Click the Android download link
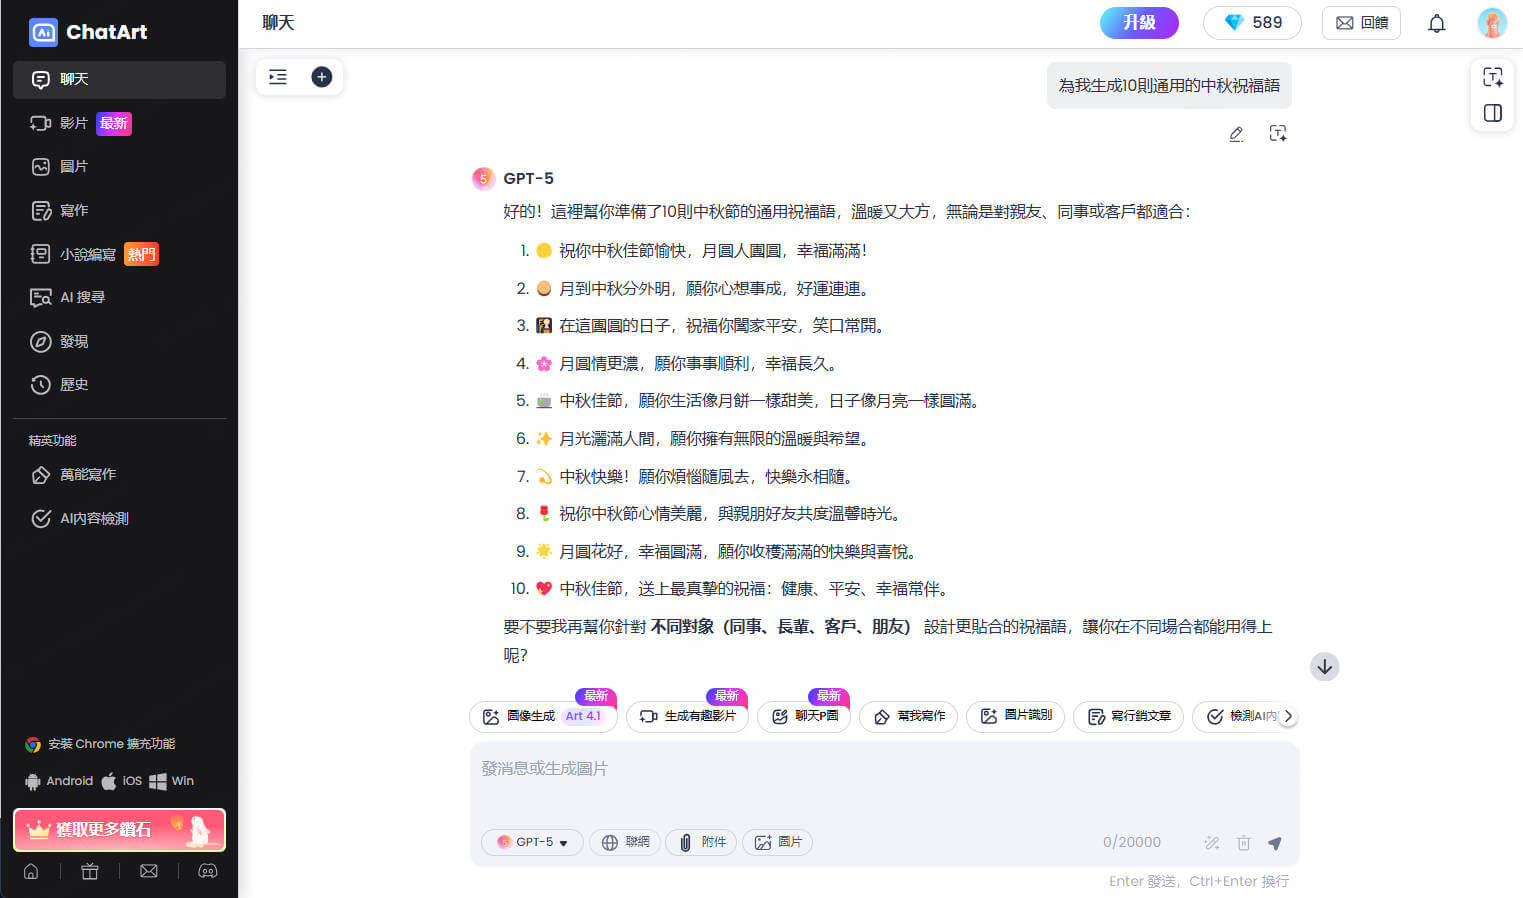Image resolution: width=1523 pixels, height=898 pixels. click(x=59, y=781)
